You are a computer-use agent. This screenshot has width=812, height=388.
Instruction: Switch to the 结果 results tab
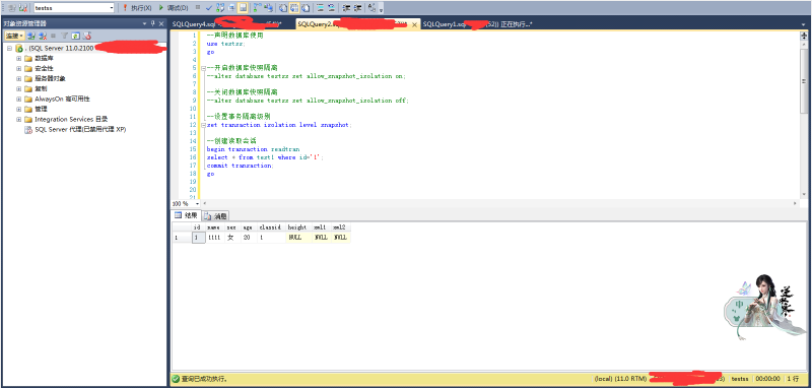click(186, 215)
